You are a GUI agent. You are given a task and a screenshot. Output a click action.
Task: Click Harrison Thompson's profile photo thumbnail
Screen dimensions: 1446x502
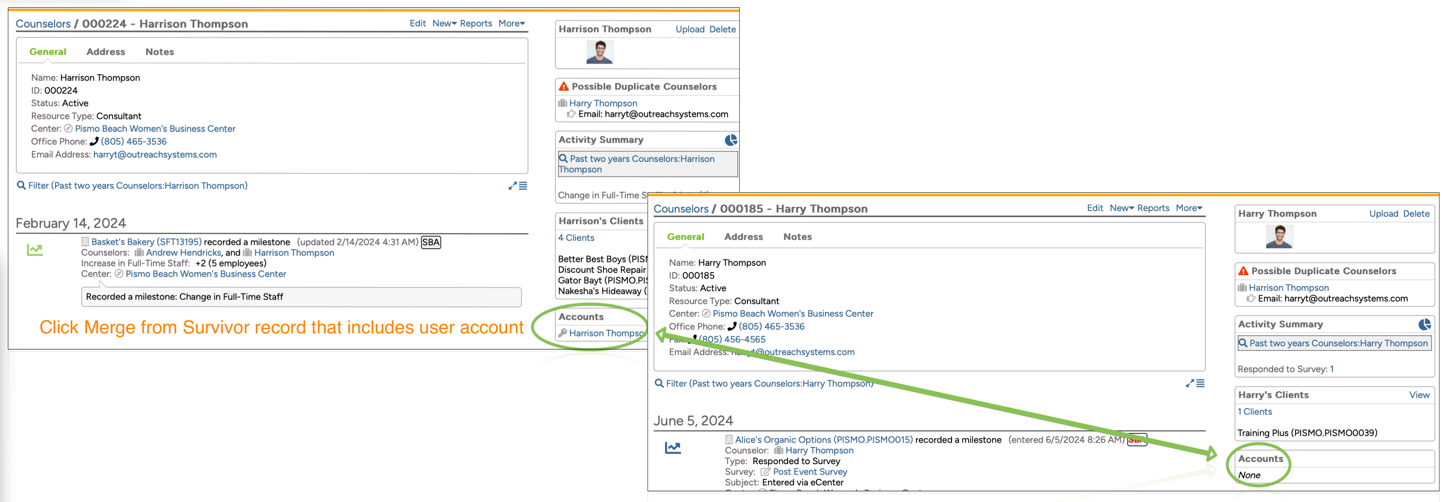[x=599, y=52]
